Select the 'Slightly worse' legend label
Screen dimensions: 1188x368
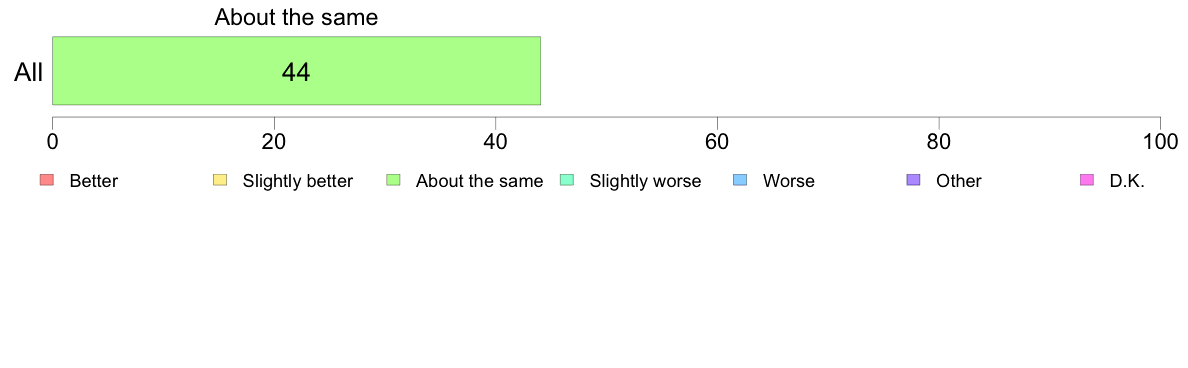(x=646, y=181)
